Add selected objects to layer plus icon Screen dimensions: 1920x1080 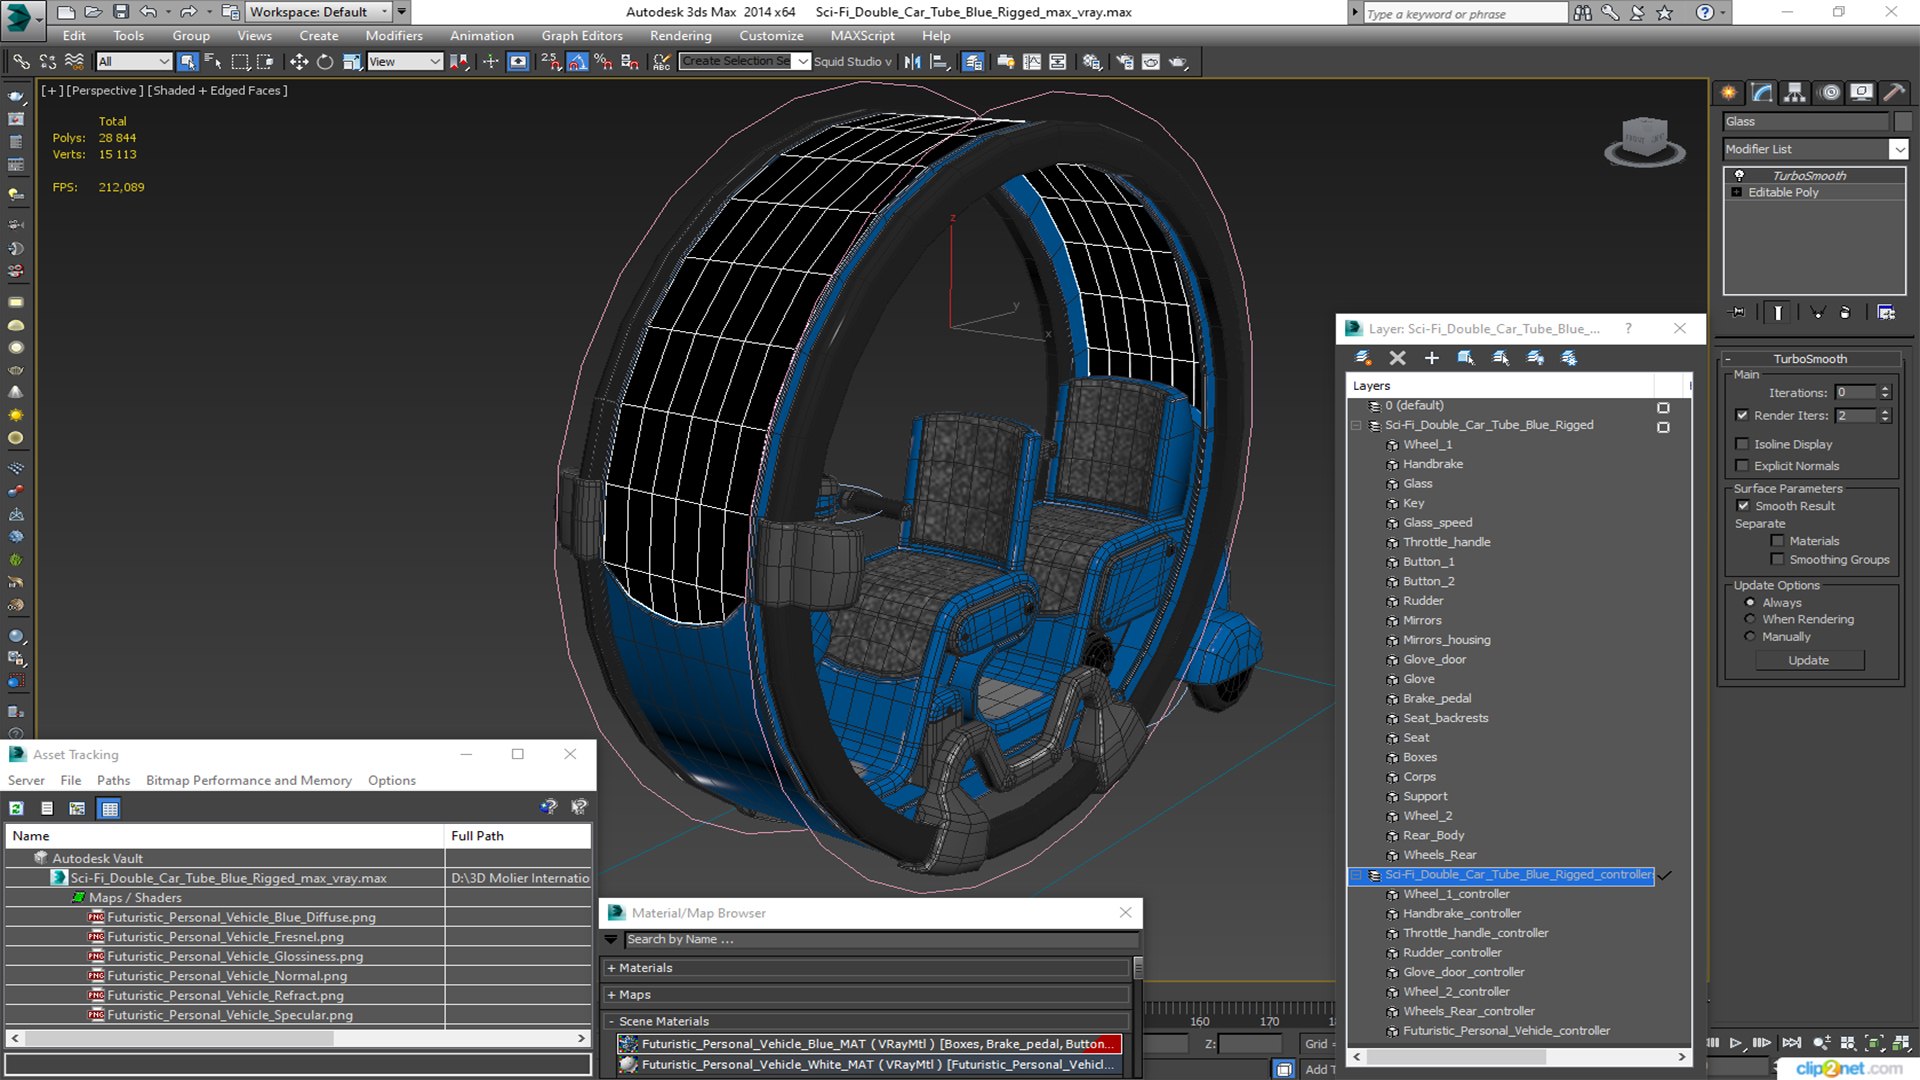[x=1431, y=358]
